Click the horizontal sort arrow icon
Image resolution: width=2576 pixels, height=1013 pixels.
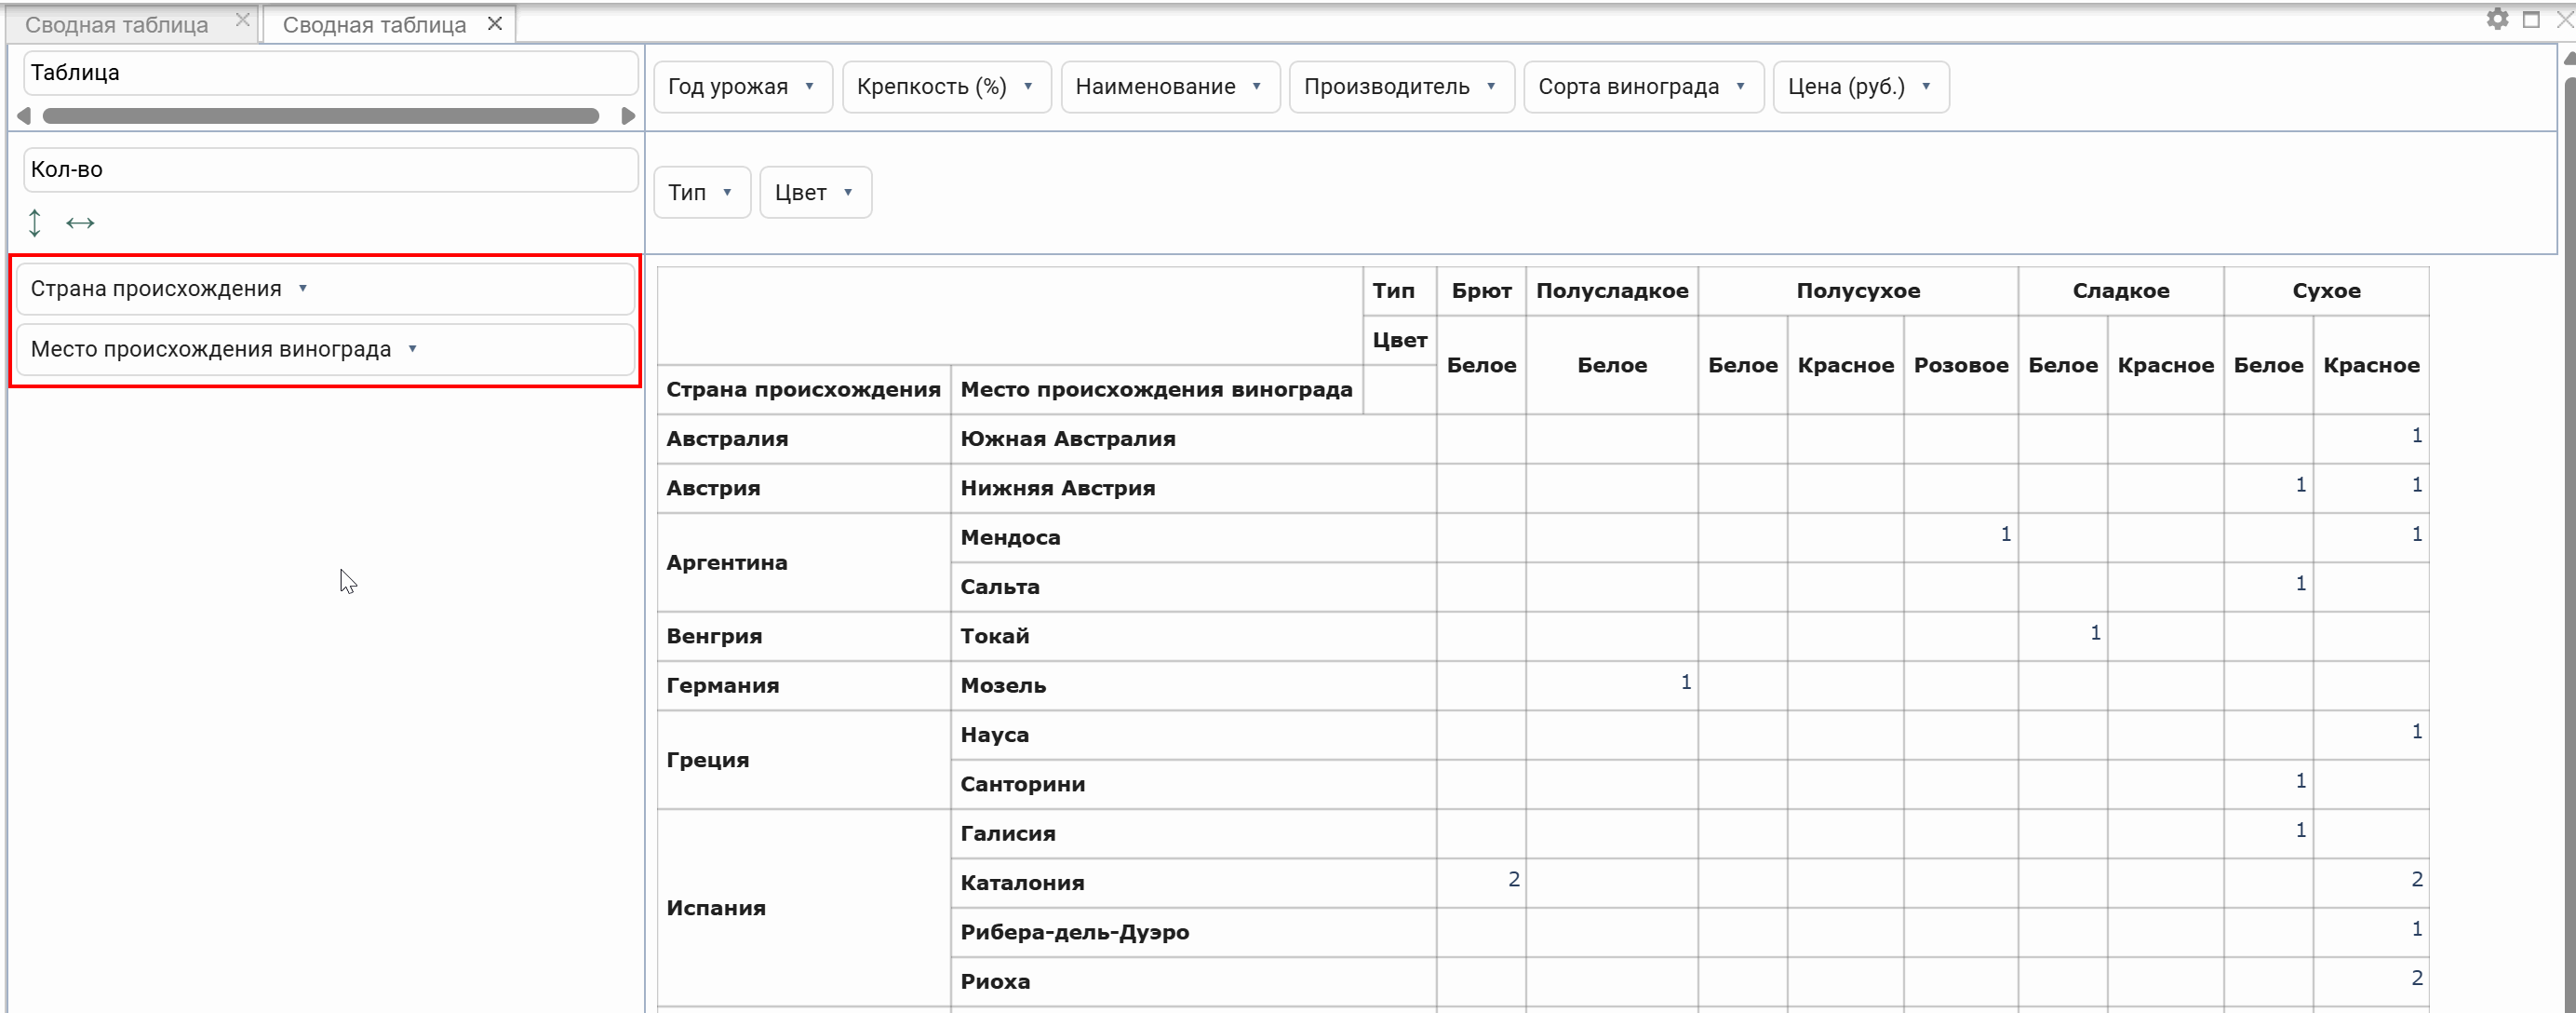[80, 223]
